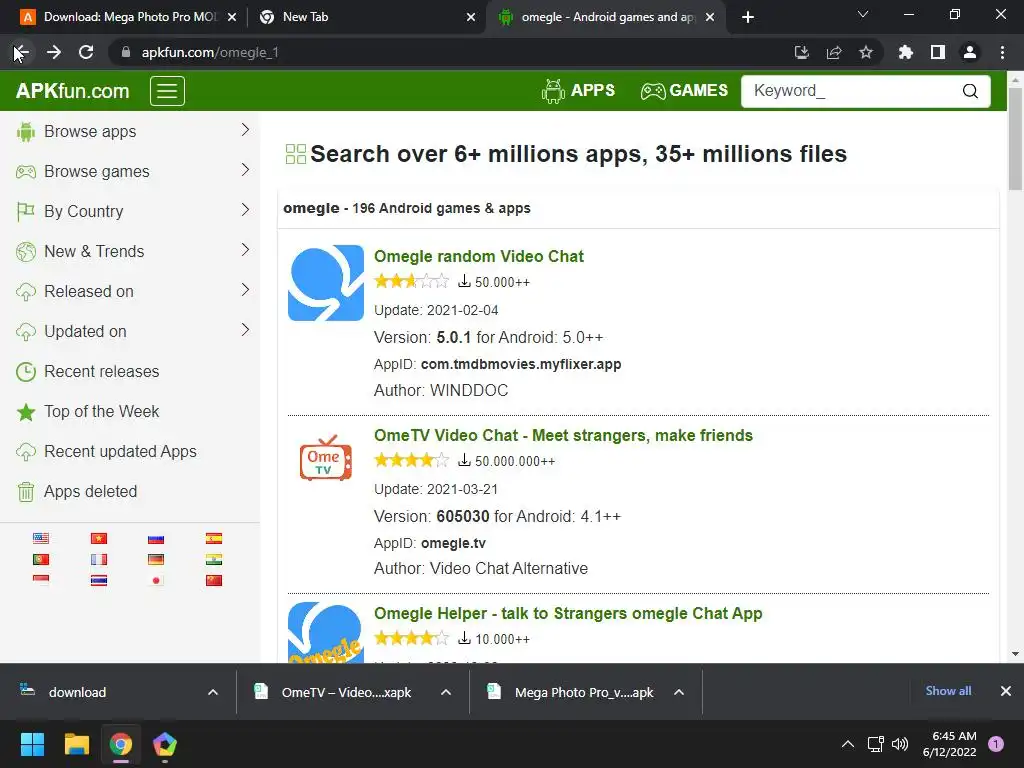The image size is (1024, 768).
Task: Open New & Trends sidebar entry
Action: 94,251
